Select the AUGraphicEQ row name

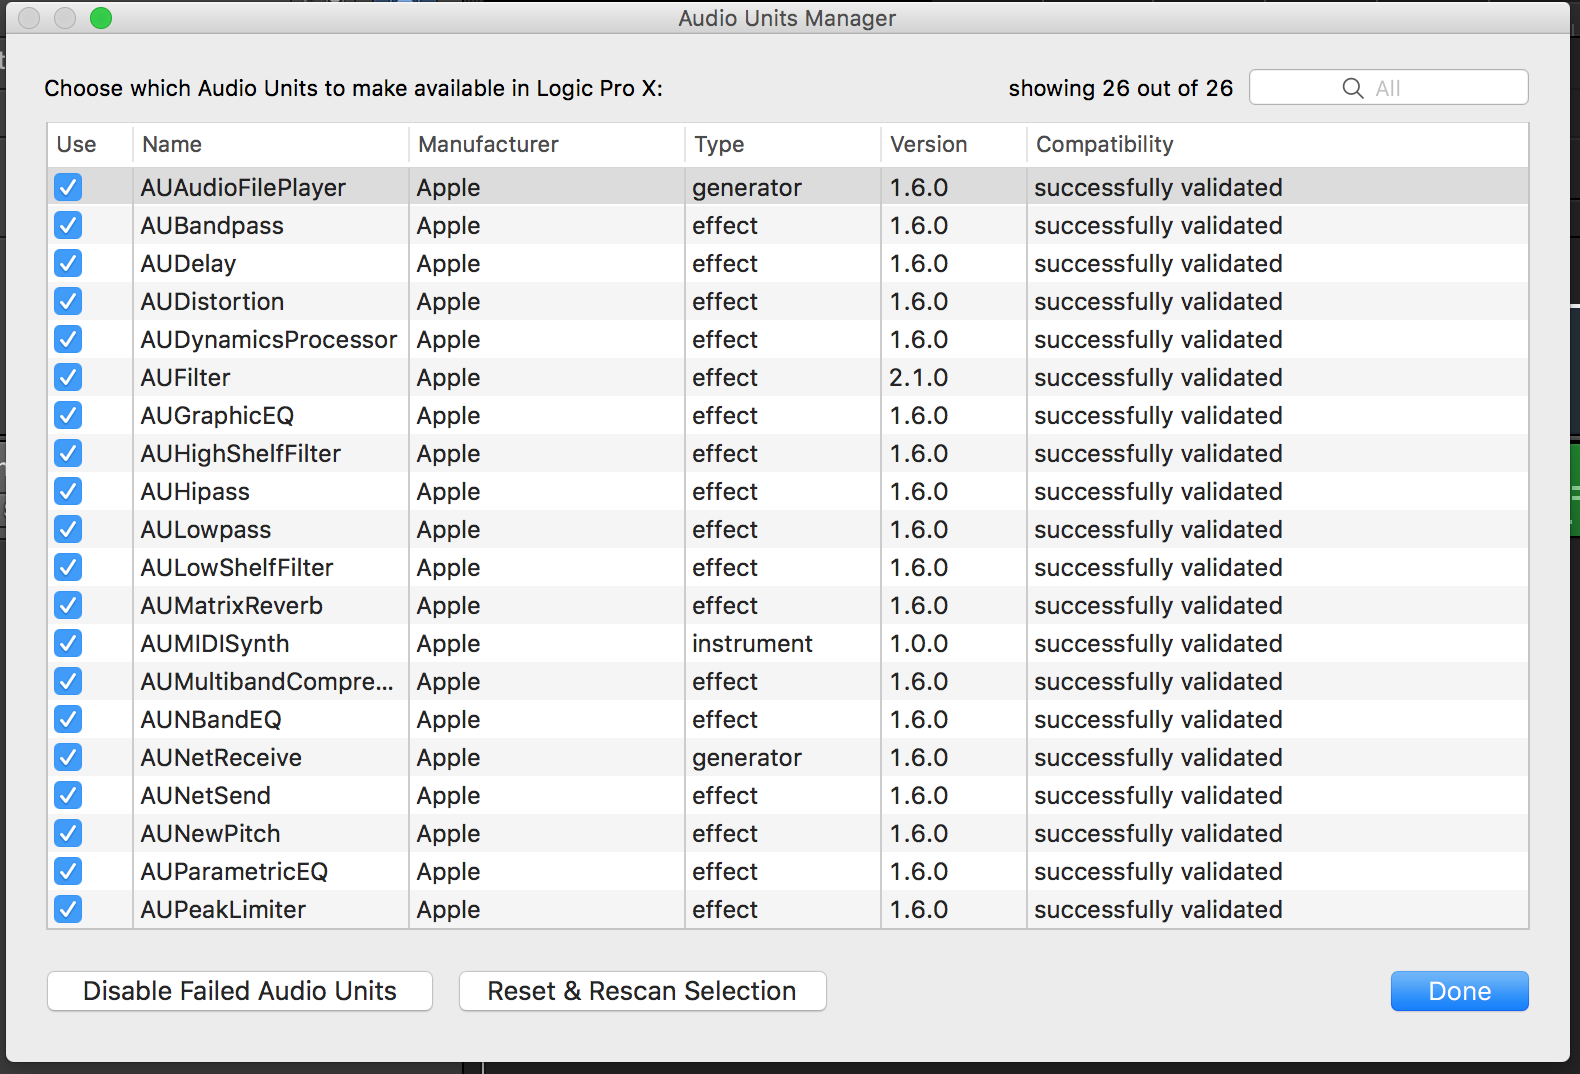[x=217, y=416]
